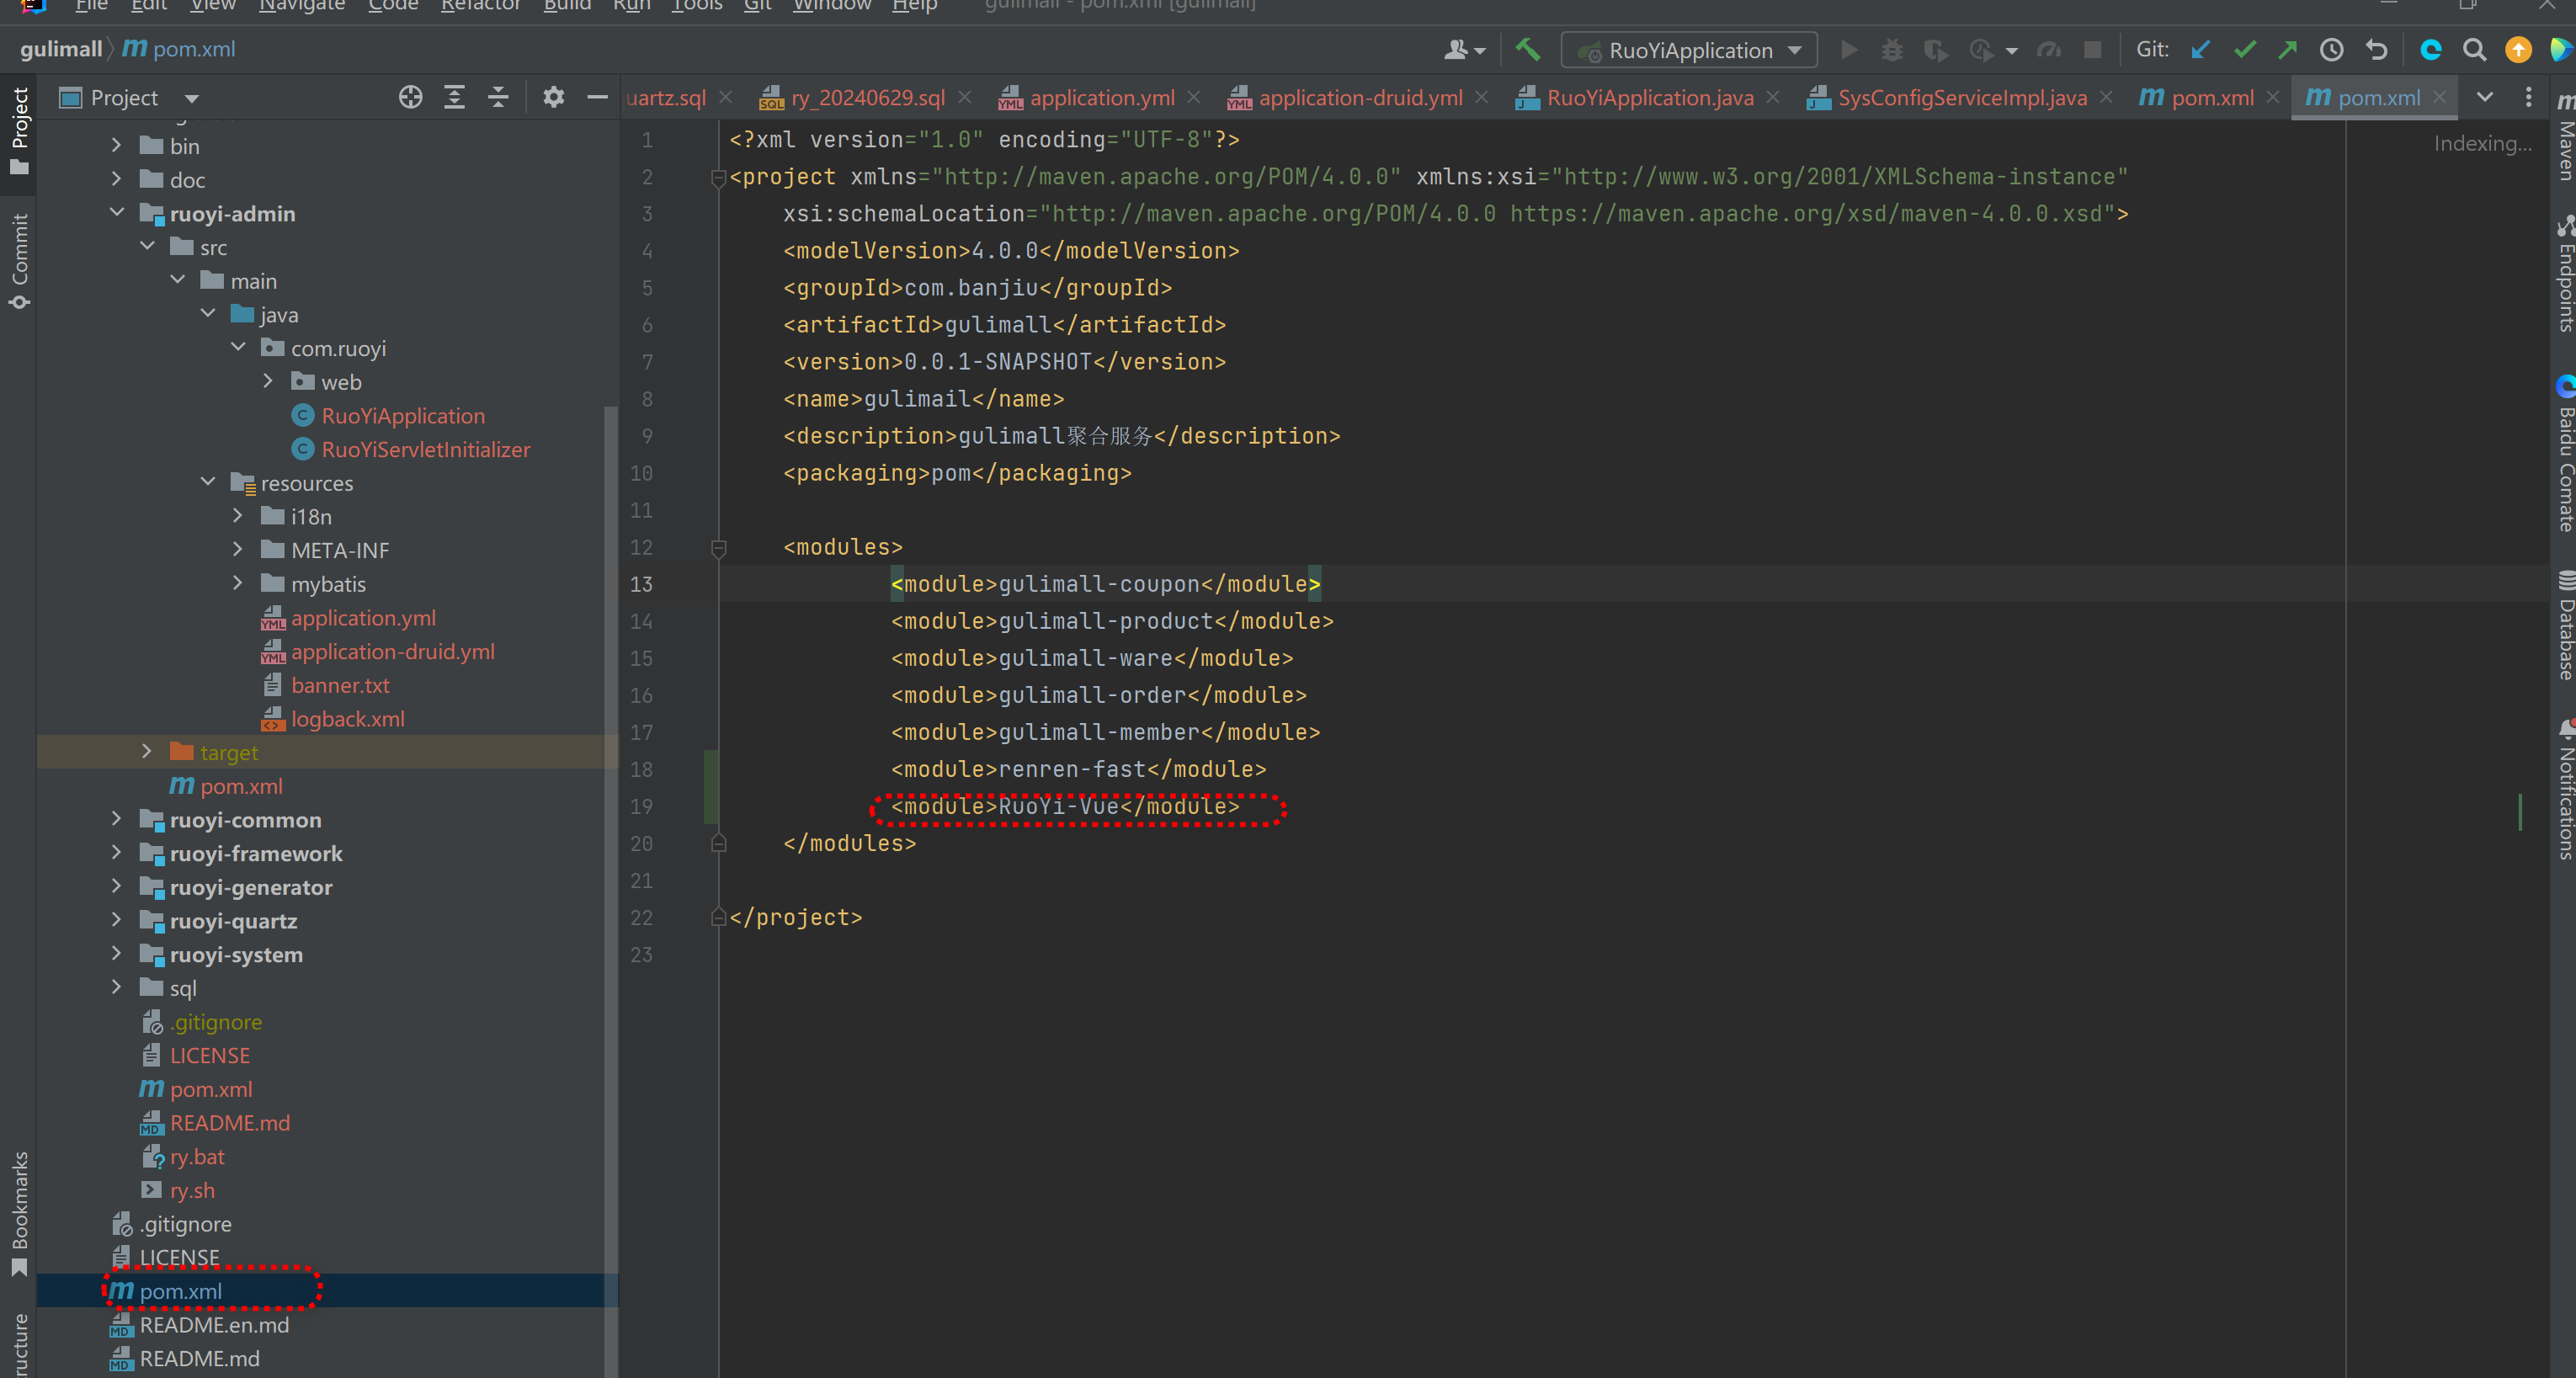Click Select Opened File crosshair icon
The width and height of the screenshot is (2576, 1378).
pos(410,97)
